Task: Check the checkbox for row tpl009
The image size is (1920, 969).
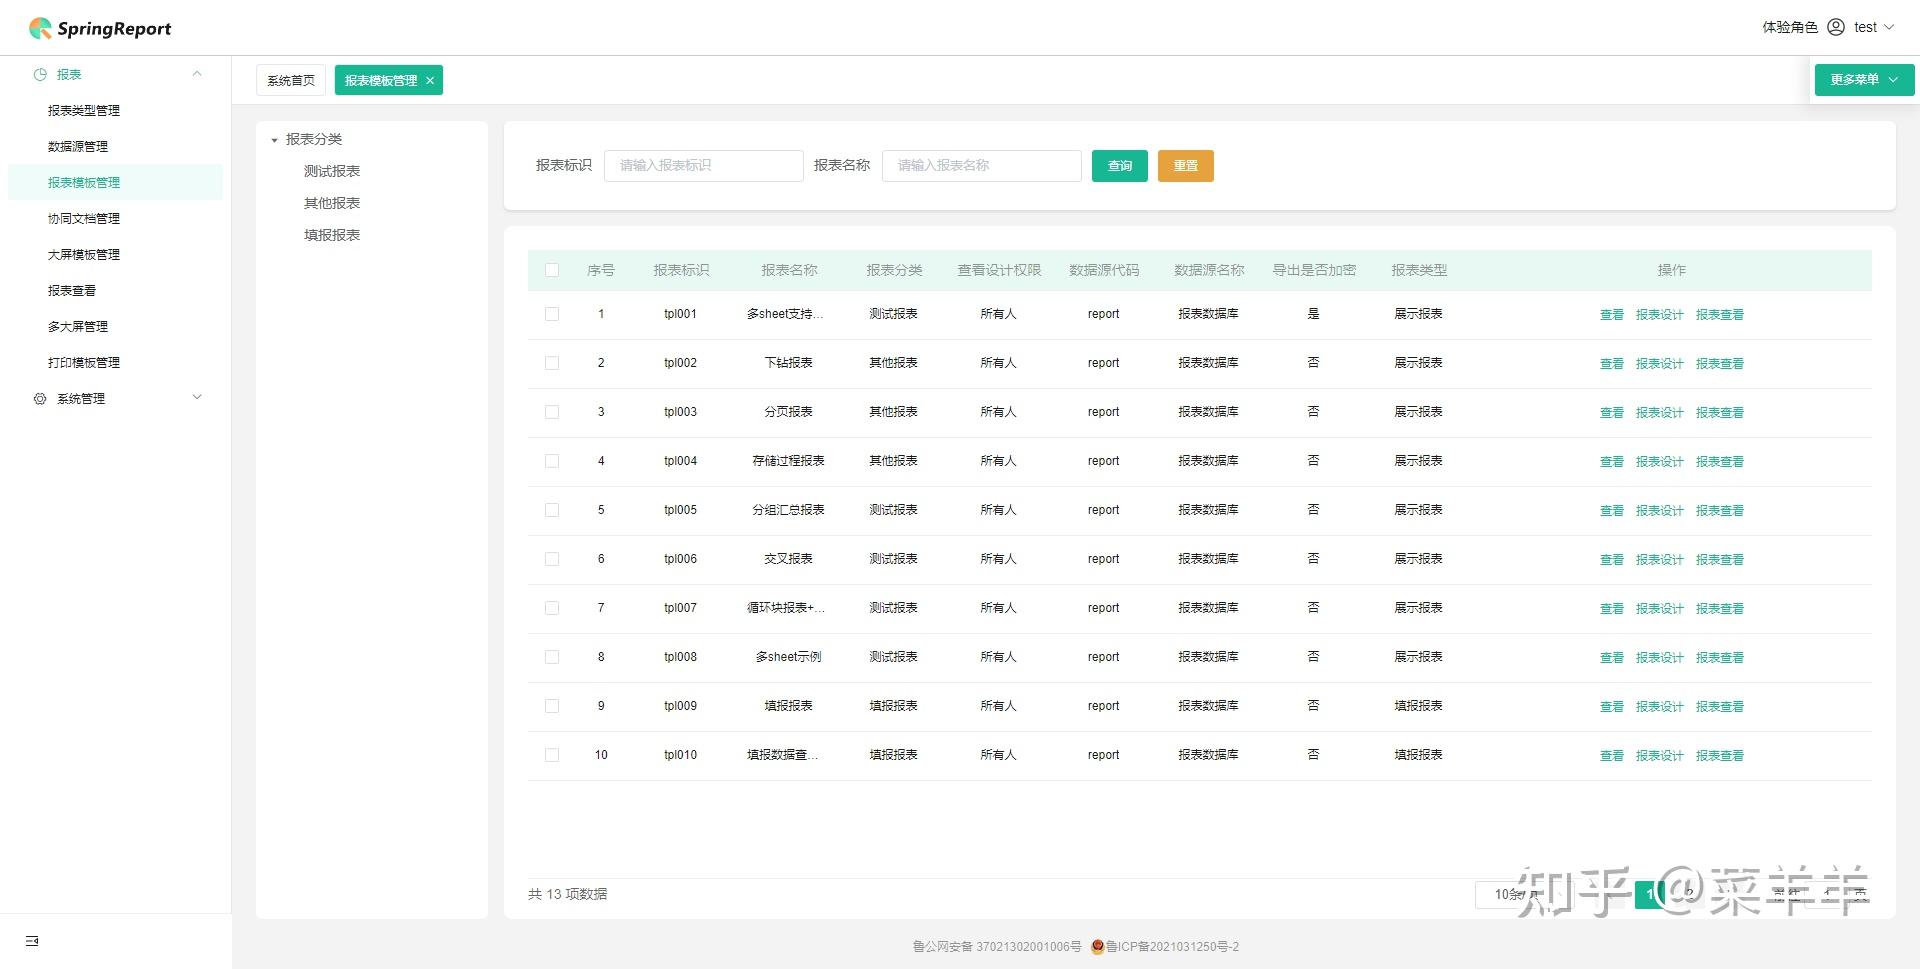Action: (552, 706)
